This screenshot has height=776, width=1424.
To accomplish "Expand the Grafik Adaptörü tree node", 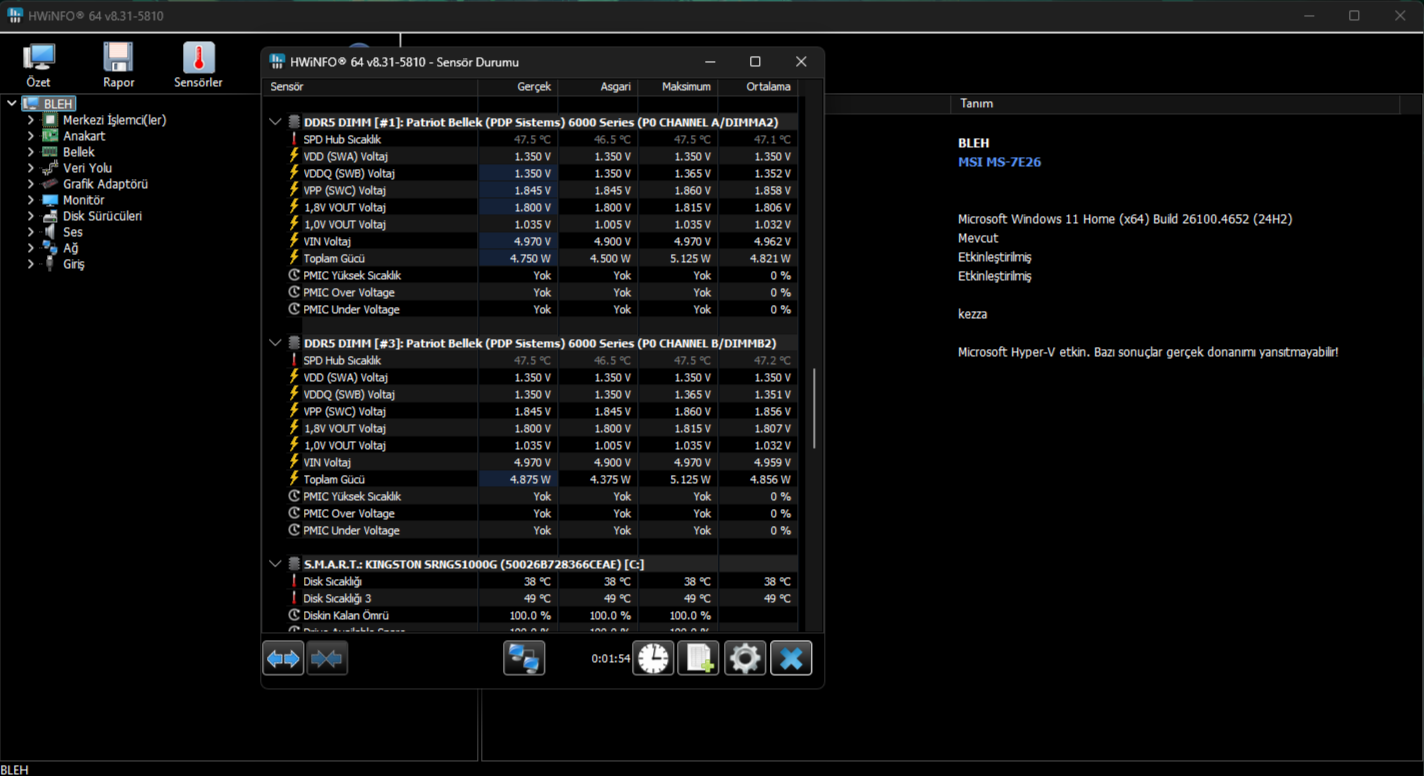I will coord(30,184).
